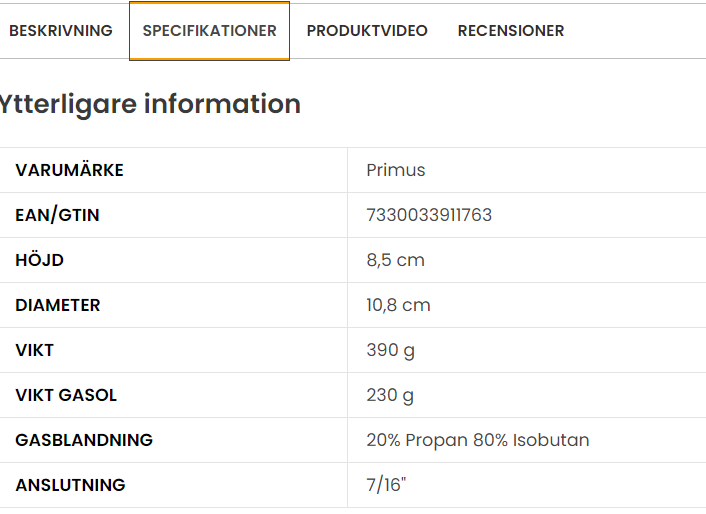Viewport: 706px width, 514px height.
Task: Open the Recensioner tab
Action: [511, 31]
